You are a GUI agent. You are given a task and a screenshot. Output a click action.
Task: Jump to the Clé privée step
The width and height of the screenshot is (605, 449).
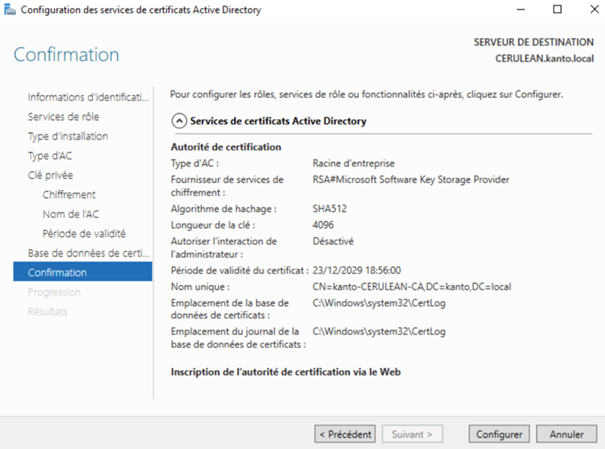50,175
